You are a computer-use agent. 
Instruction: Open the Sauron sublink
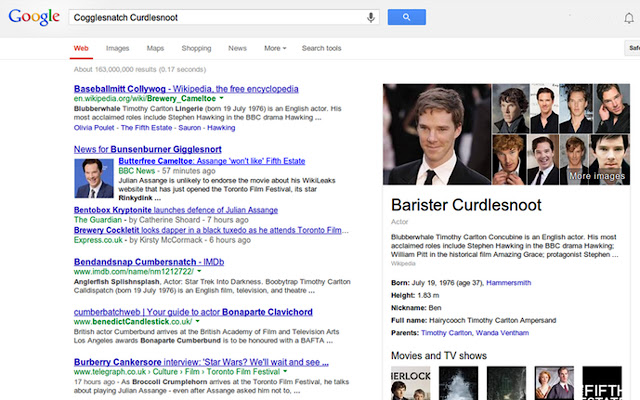[x=190, y=128]
